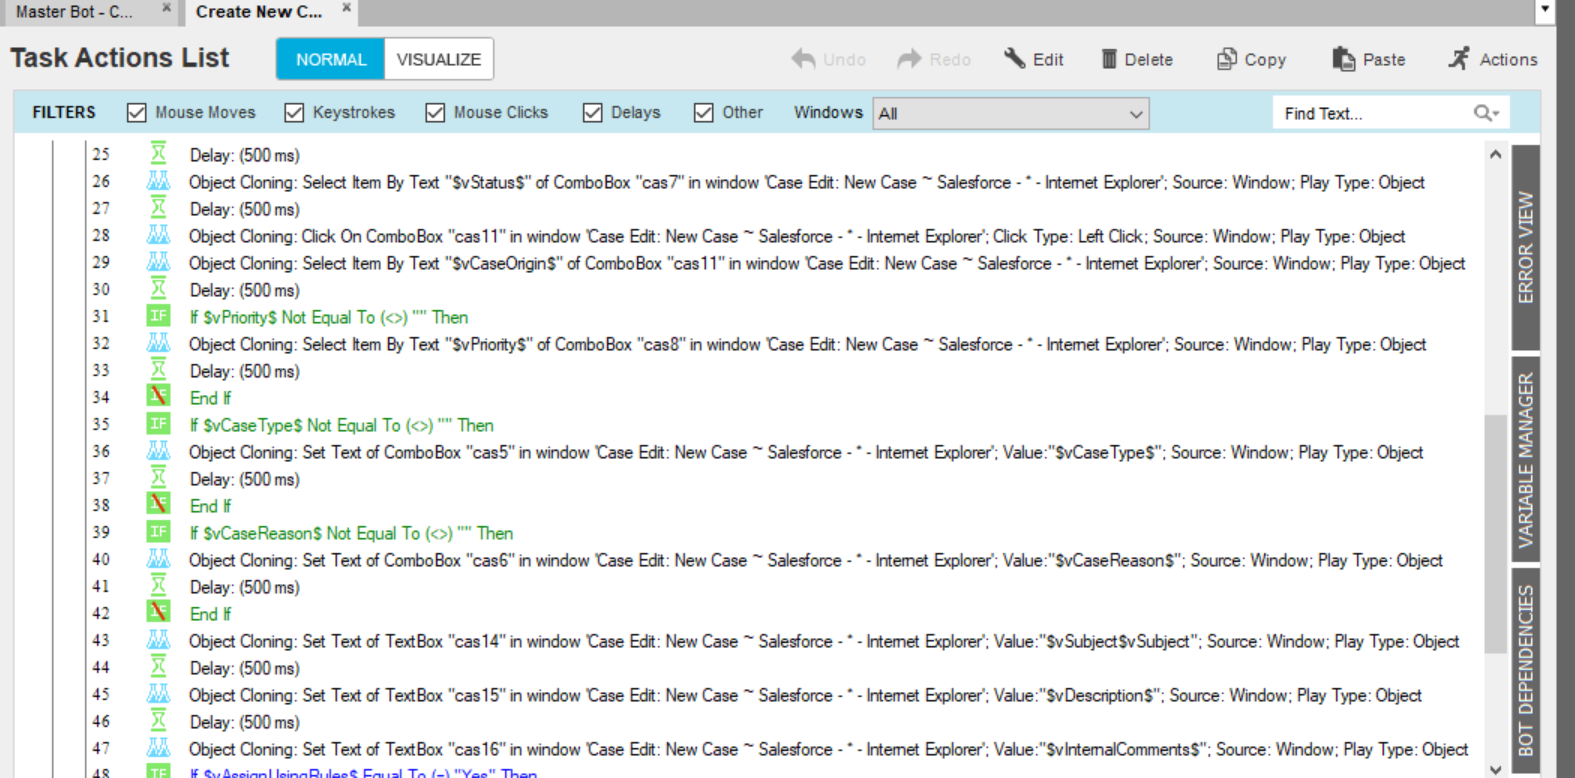Viewport: 1575px width, 778px height.
Task: Select the IF icon on line 35
Action: coord(158,424)
